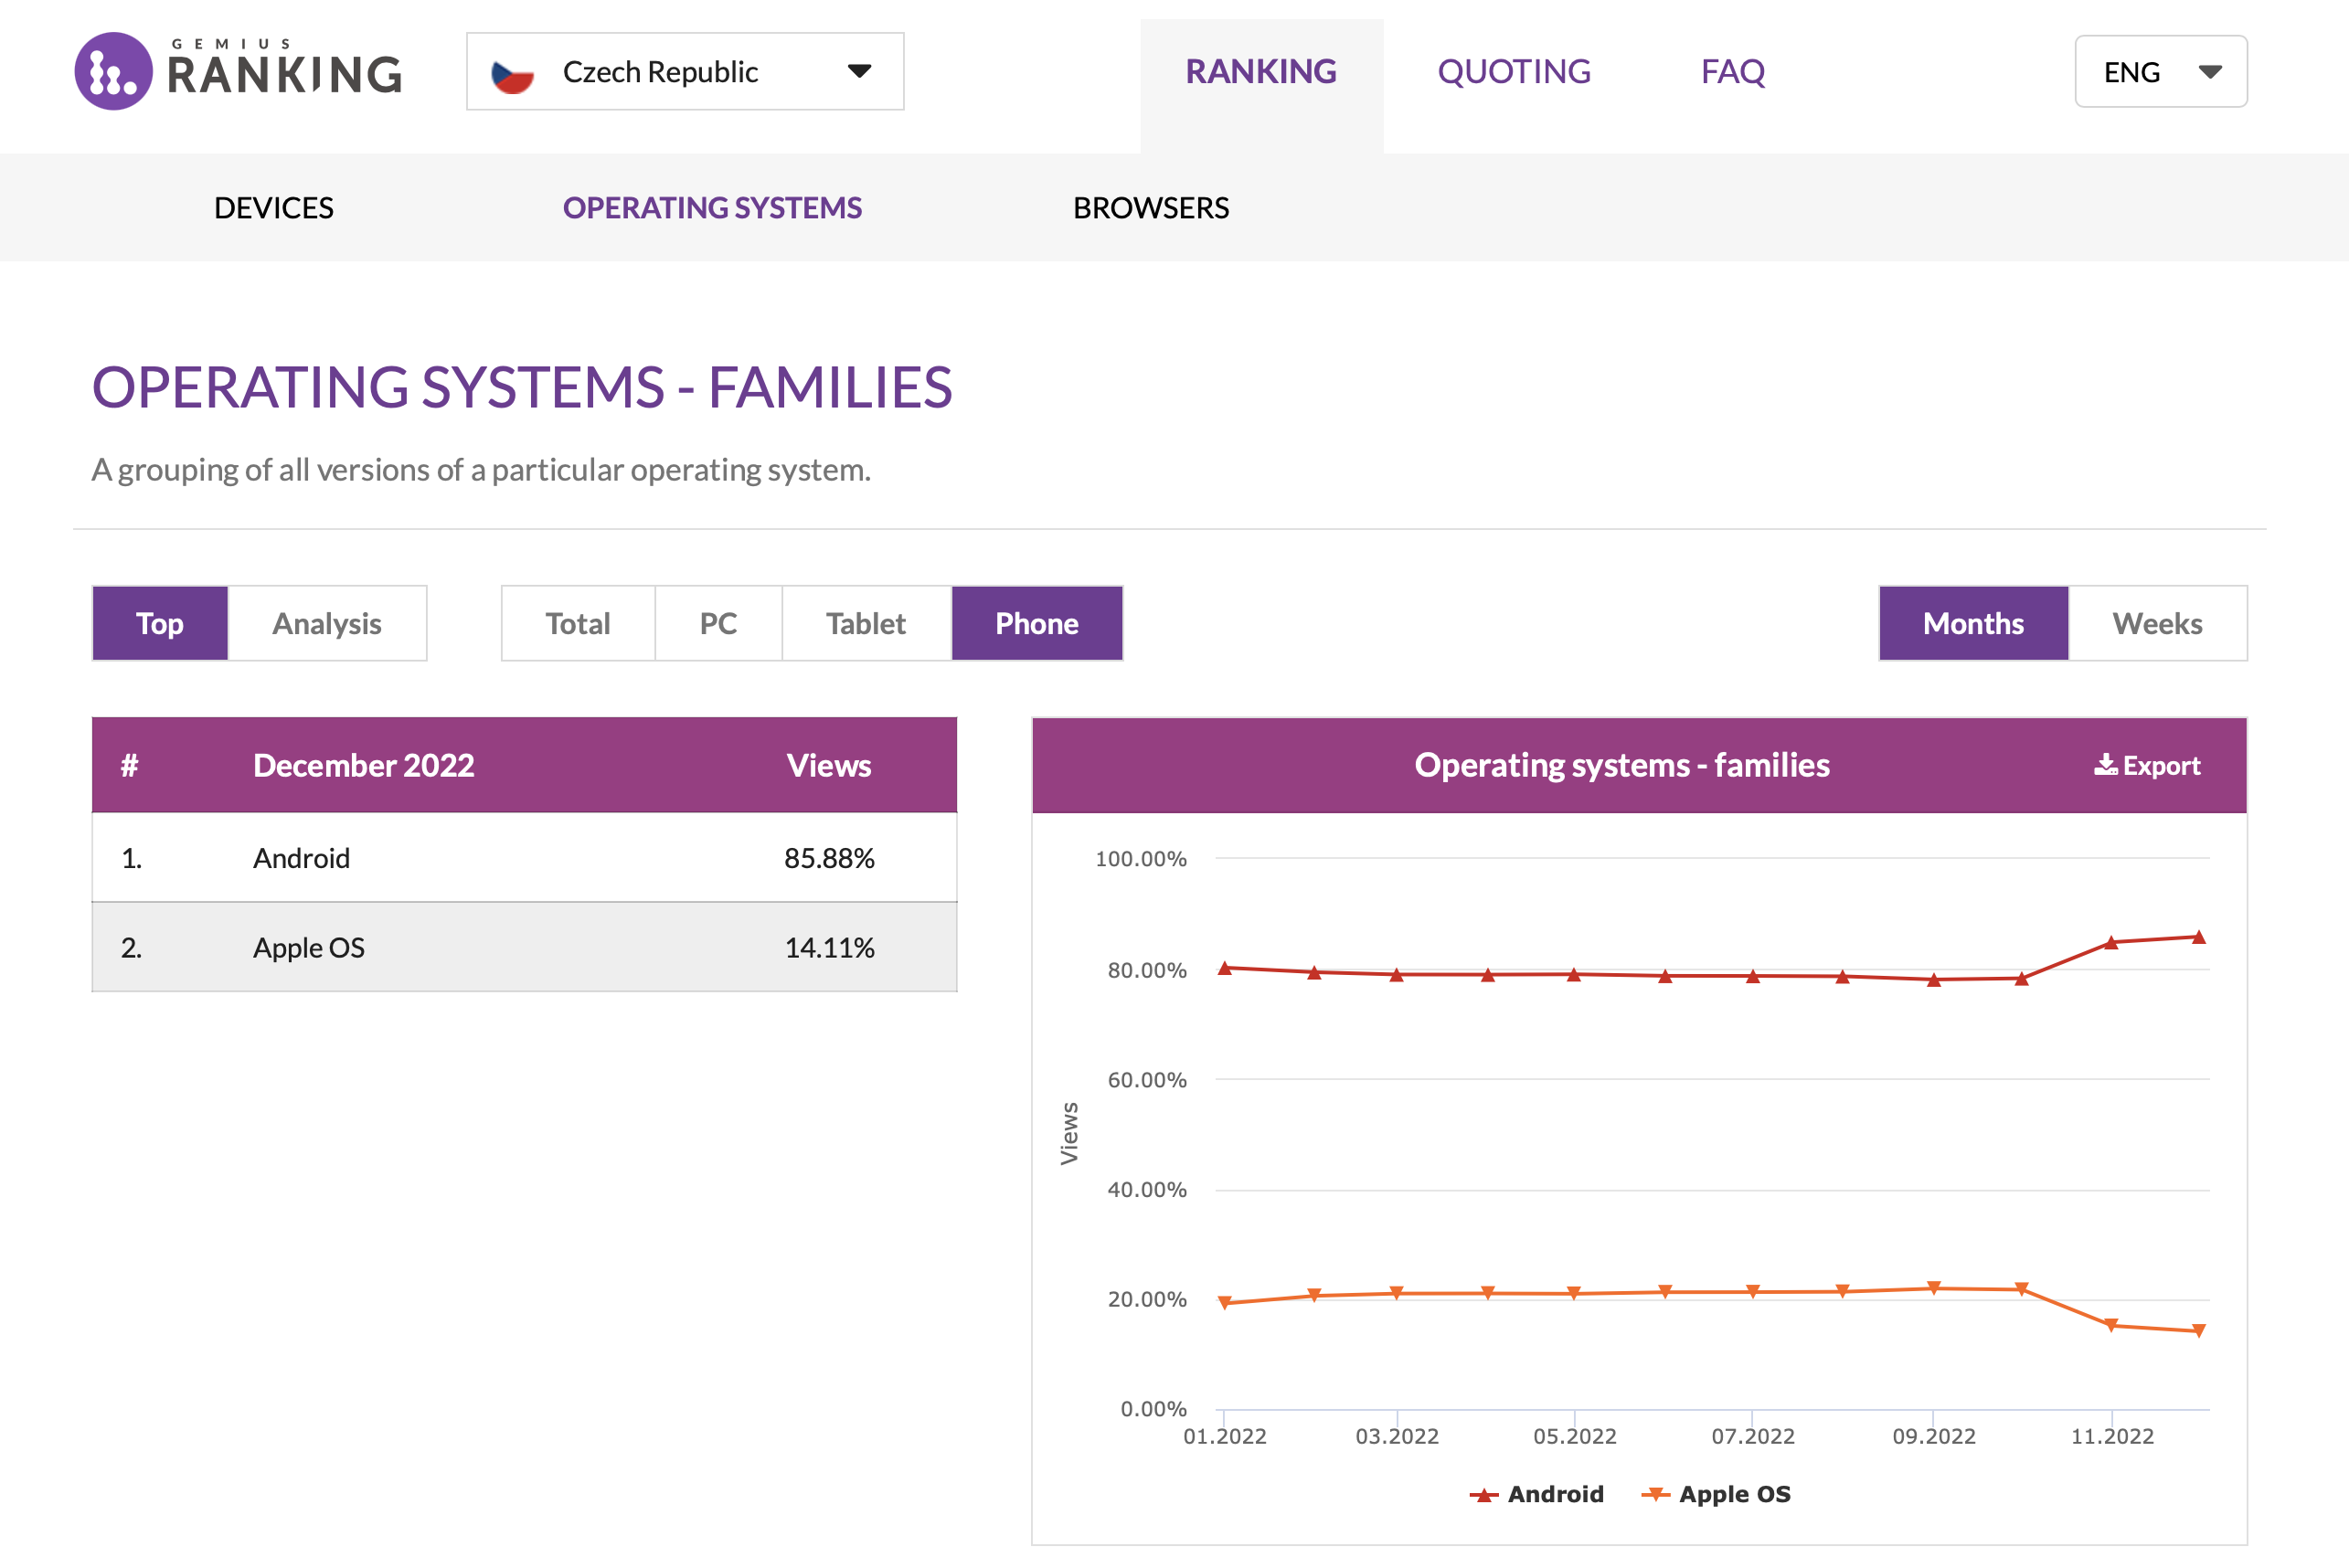The image size is (2349, 1568).
Task: Click the country selector dropdown arrow
Action: point(859,71)
